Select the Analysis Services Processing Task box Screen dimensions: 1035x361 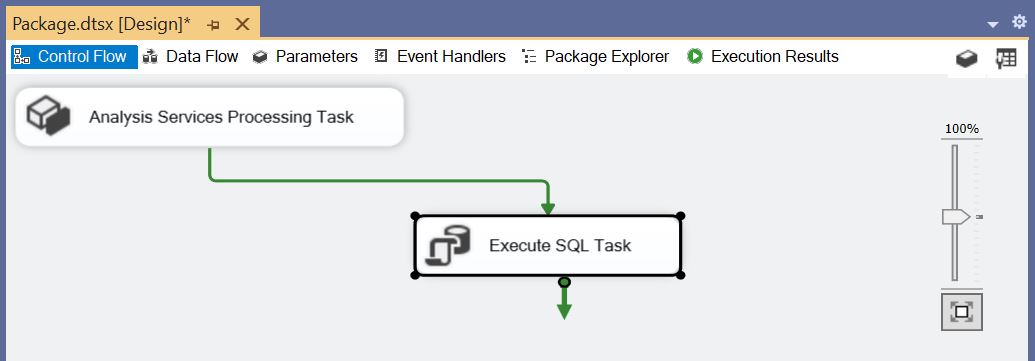pyautogui.click(x=209, y=117)
